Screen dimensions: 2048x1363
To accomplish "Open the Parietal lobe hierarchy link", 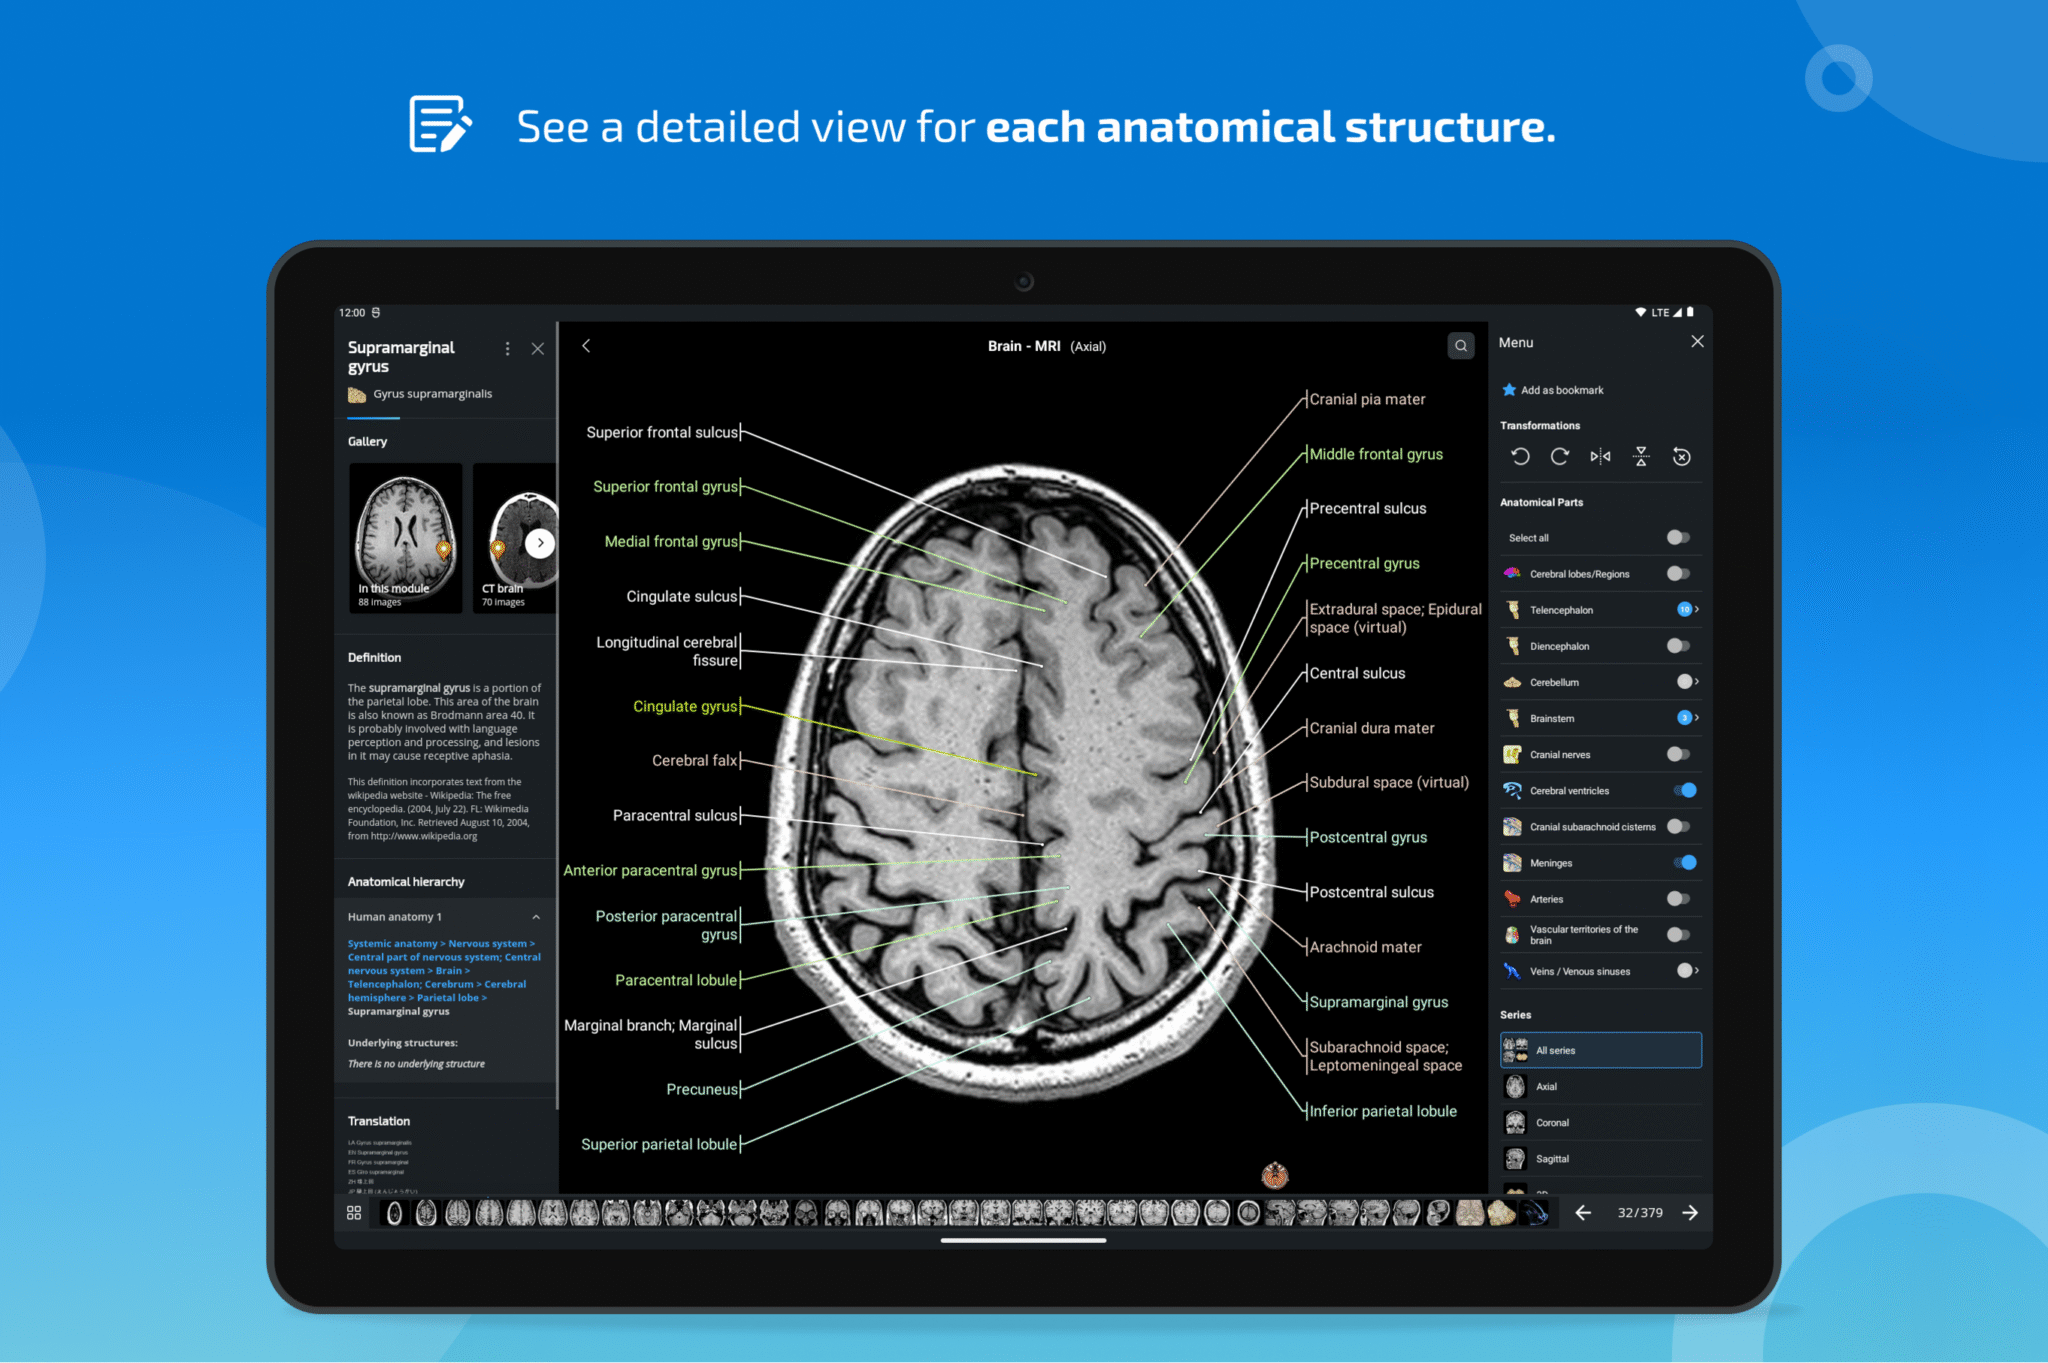I will [x=450, y=997].
